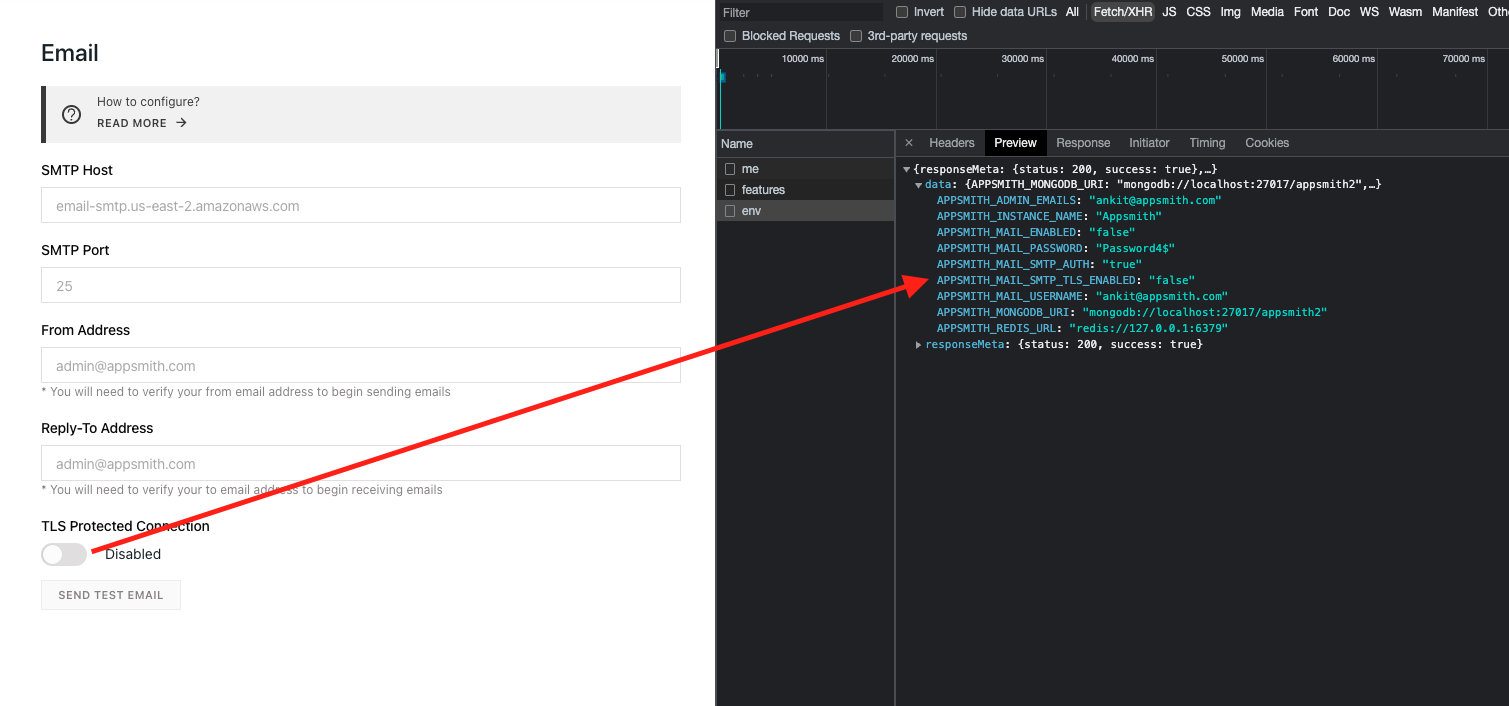This screenshot has height=706, width=1509.
Task: Click the help question mark icon
Action: [x=71, y=114]
